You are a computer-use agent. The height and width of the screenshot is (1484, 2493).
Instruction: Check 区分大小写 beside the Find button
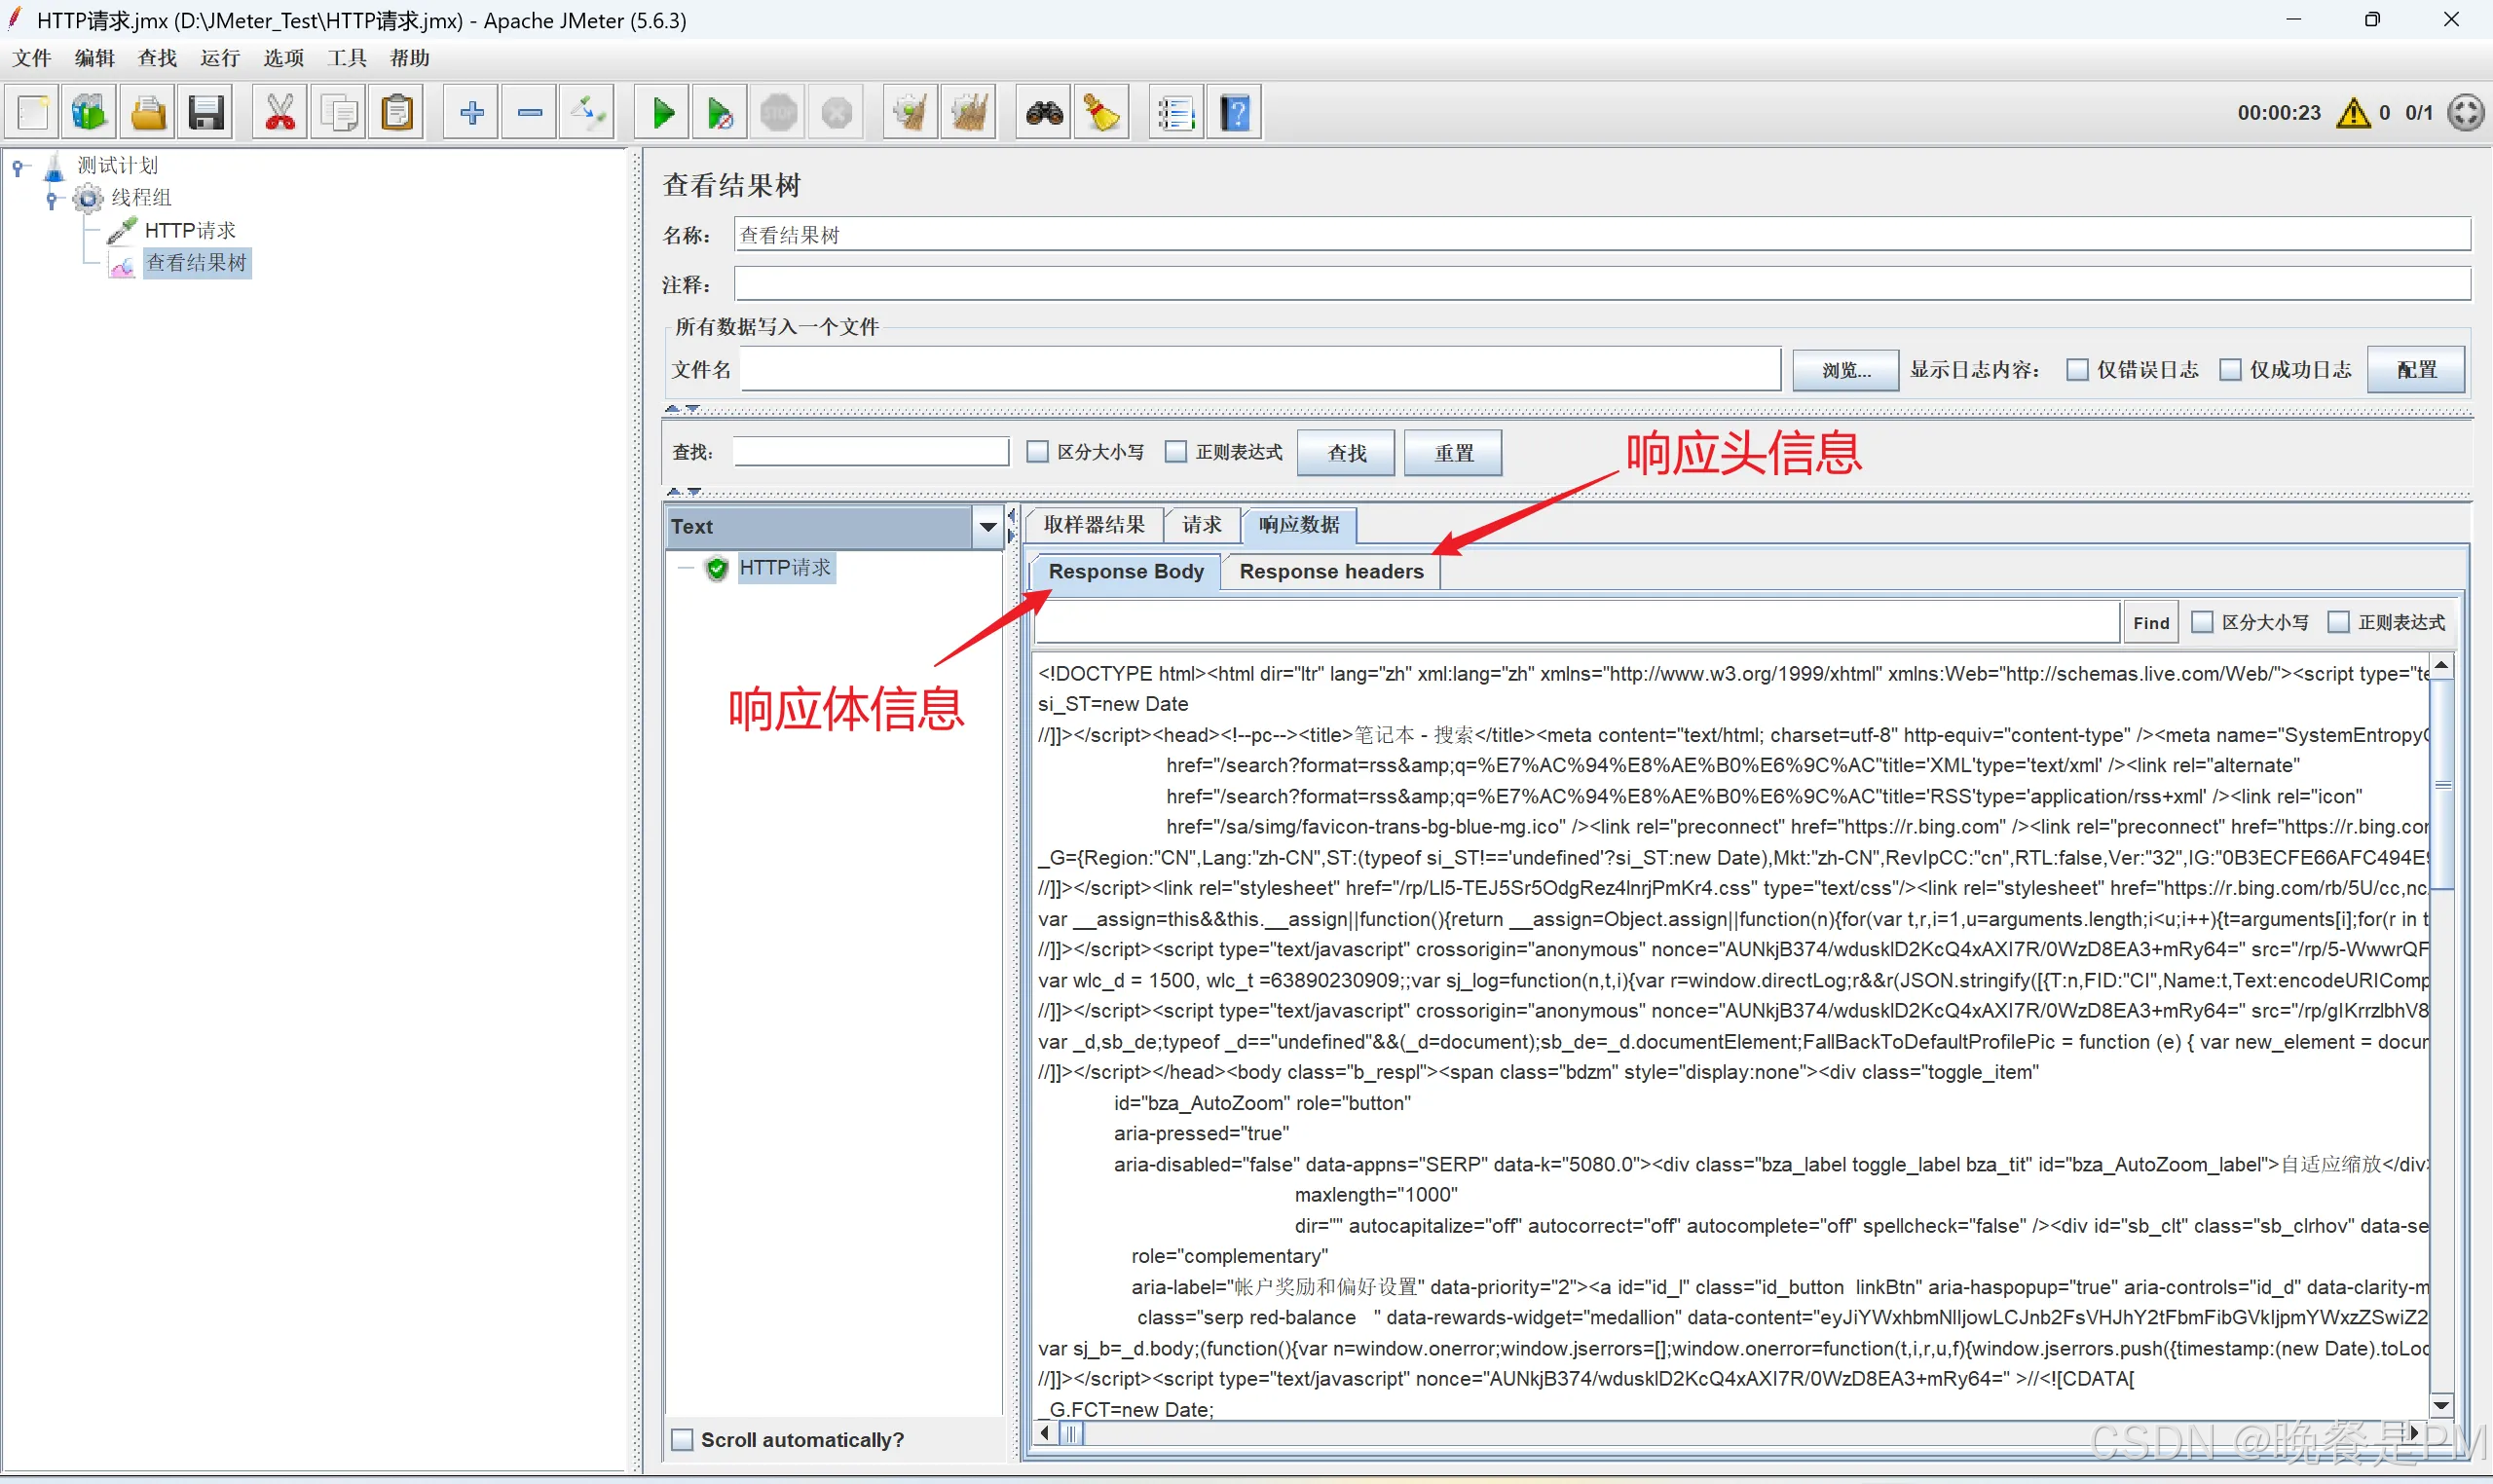click(2202, 622)
